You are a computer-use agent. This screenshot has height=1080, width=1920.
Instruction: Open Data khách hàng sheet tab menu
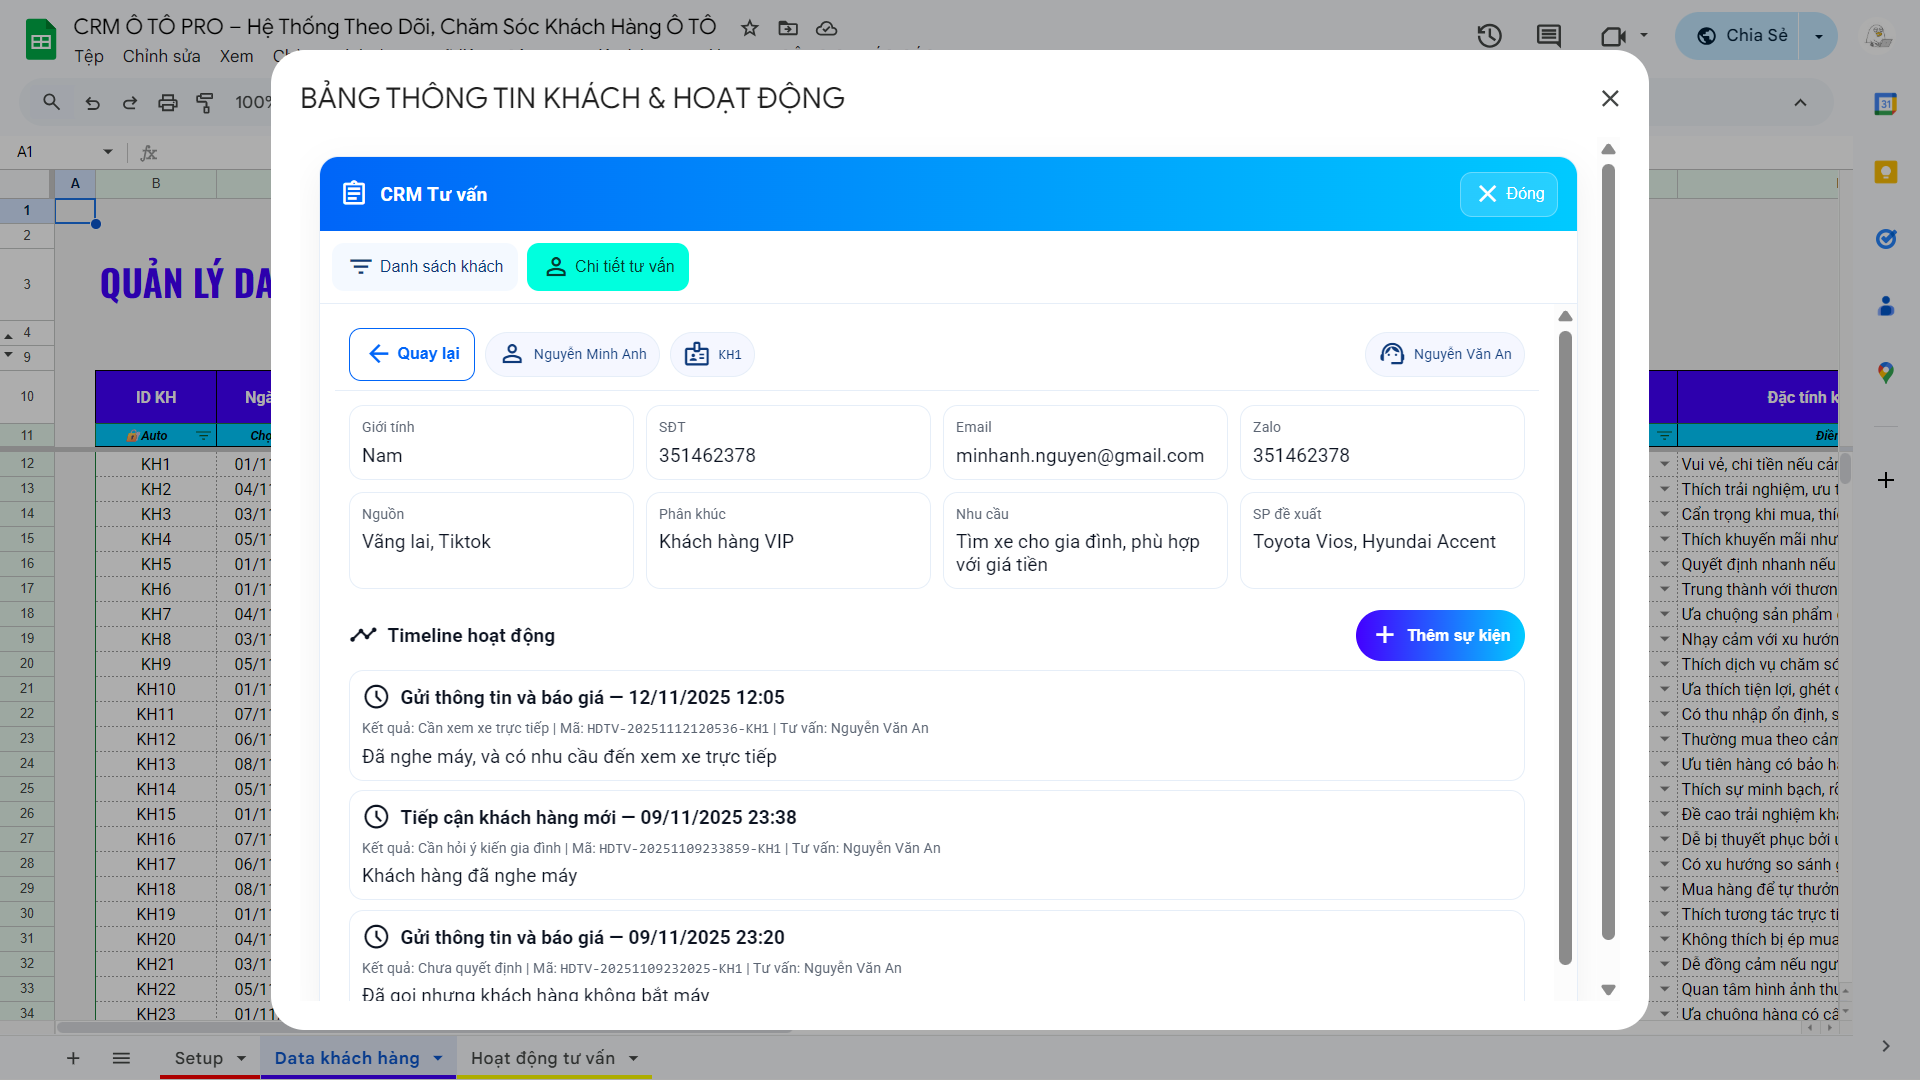click(438, 1058)
